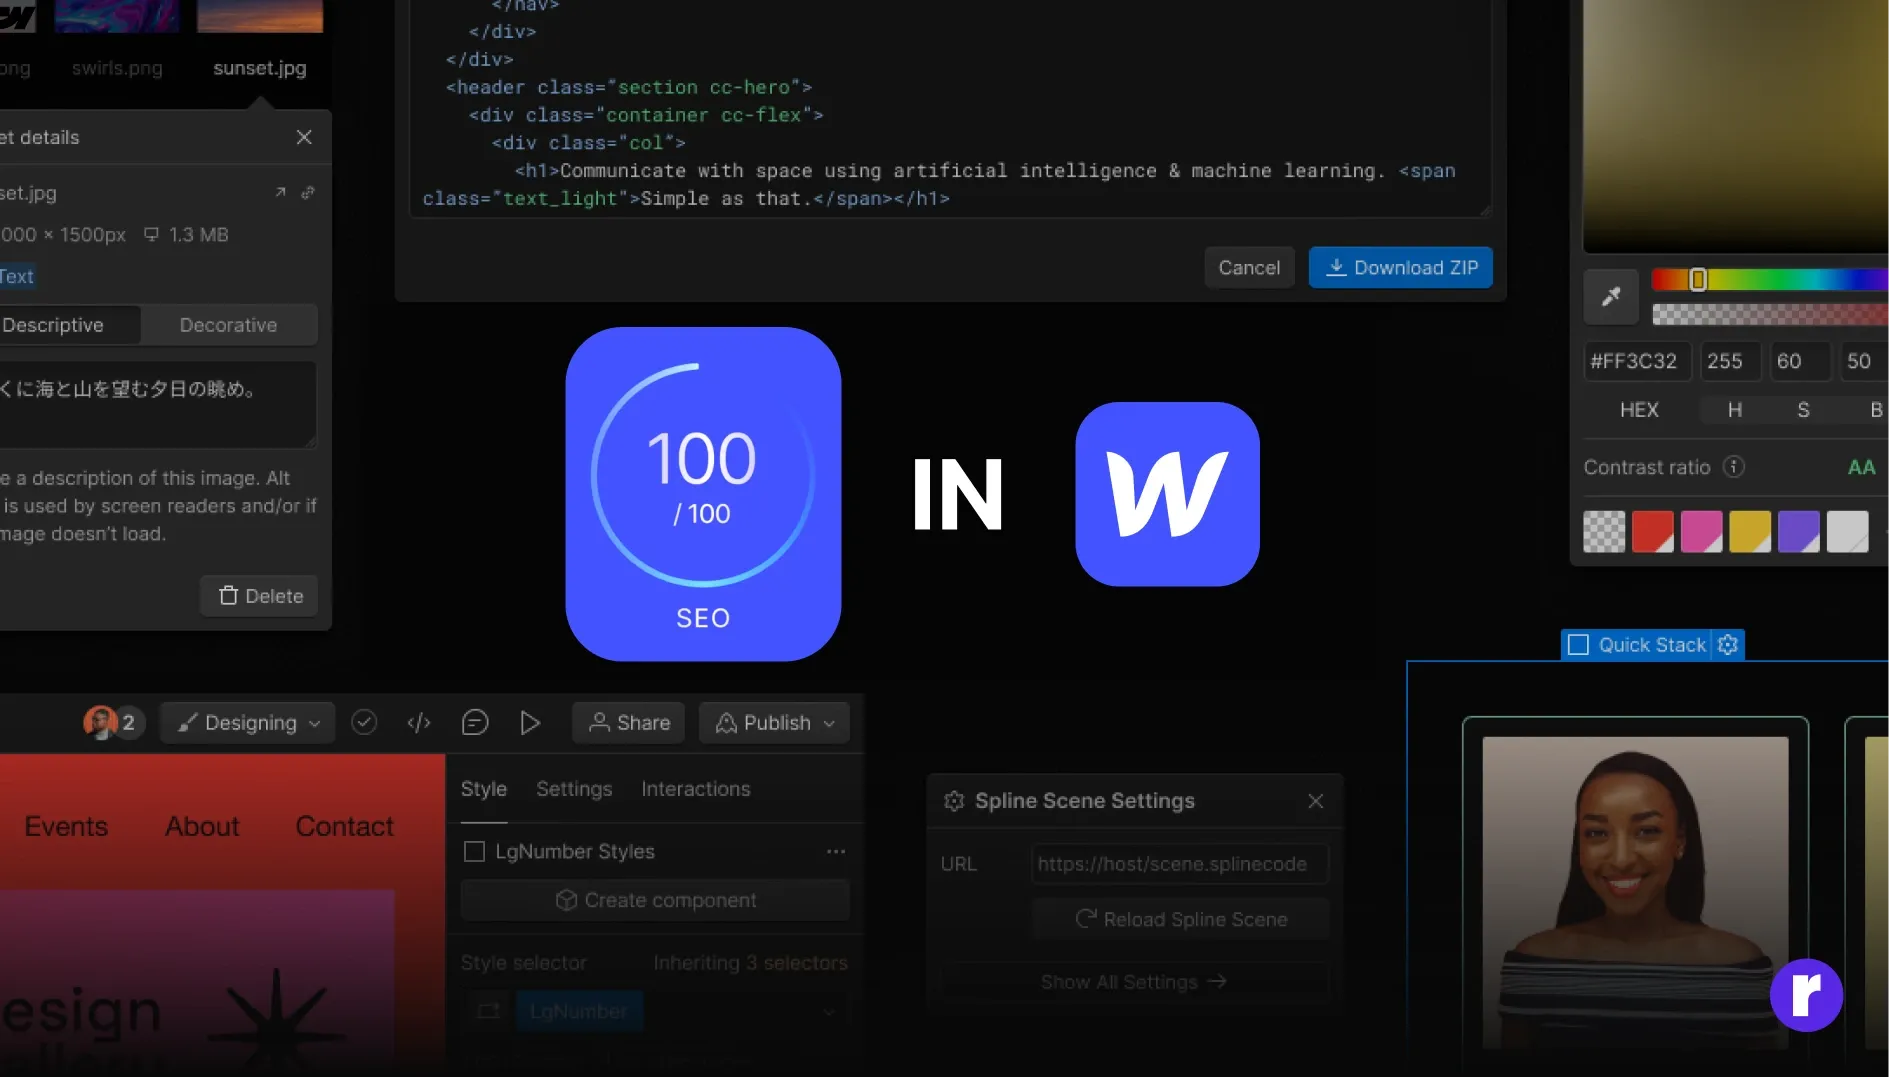Click the Events nav link

click(66, 826)
